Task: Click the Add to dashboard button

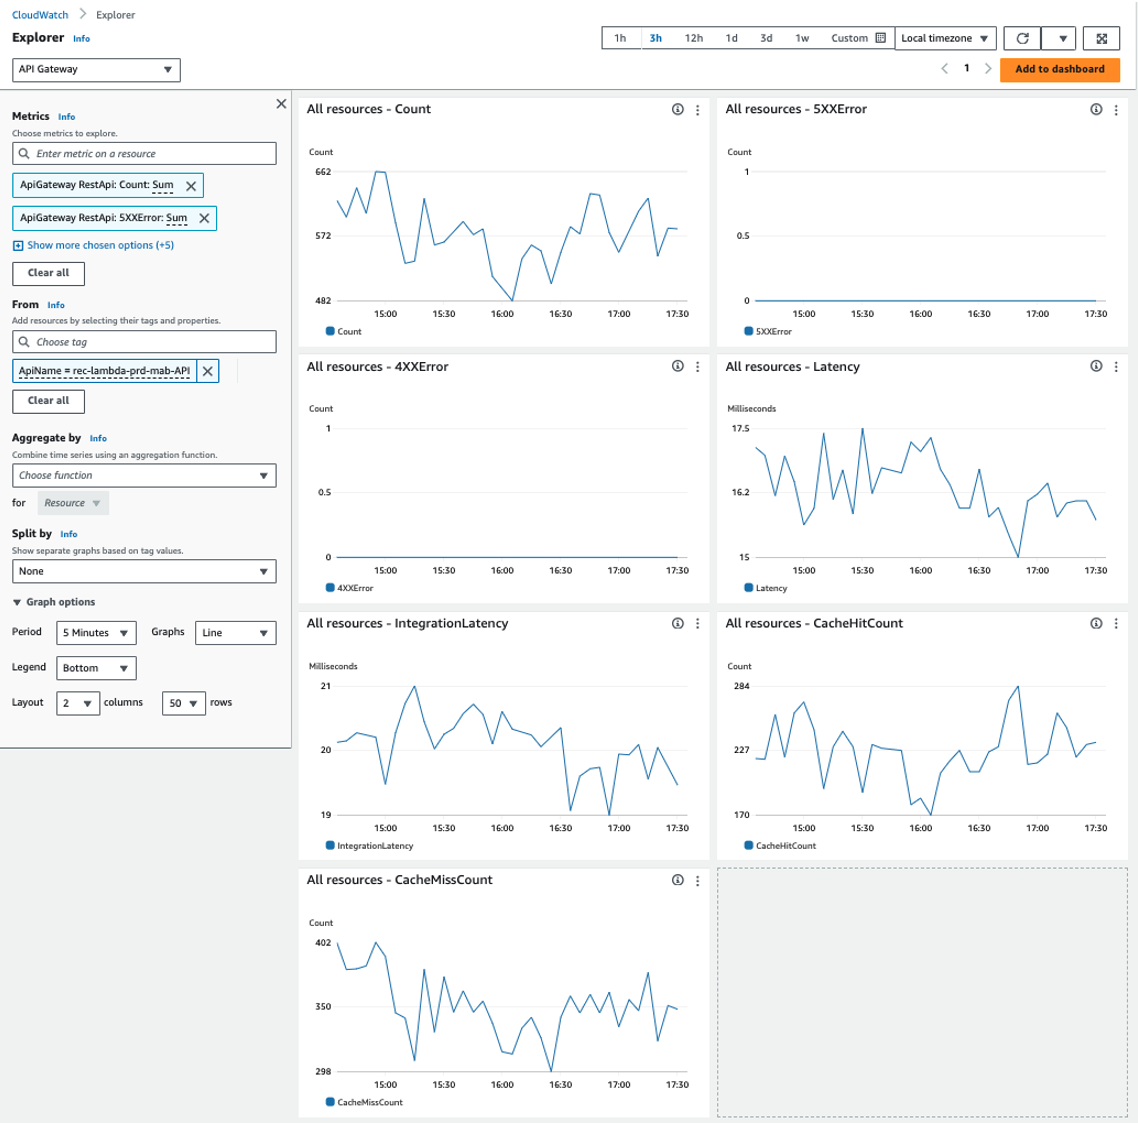Action: pos(1059,69)
